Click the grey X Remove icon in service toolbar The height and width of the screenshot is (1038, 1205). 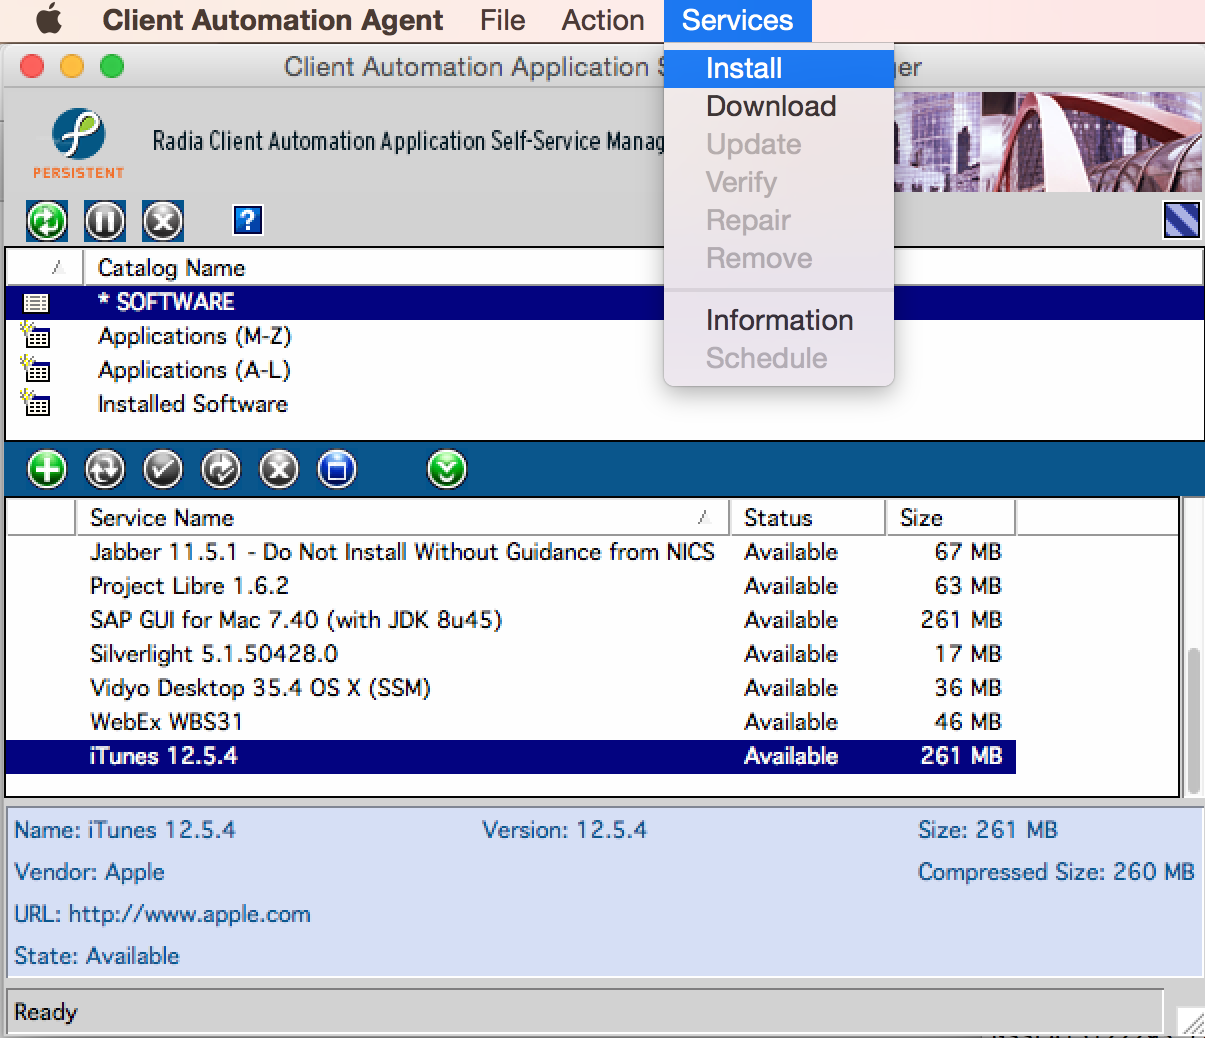(279, 469)
